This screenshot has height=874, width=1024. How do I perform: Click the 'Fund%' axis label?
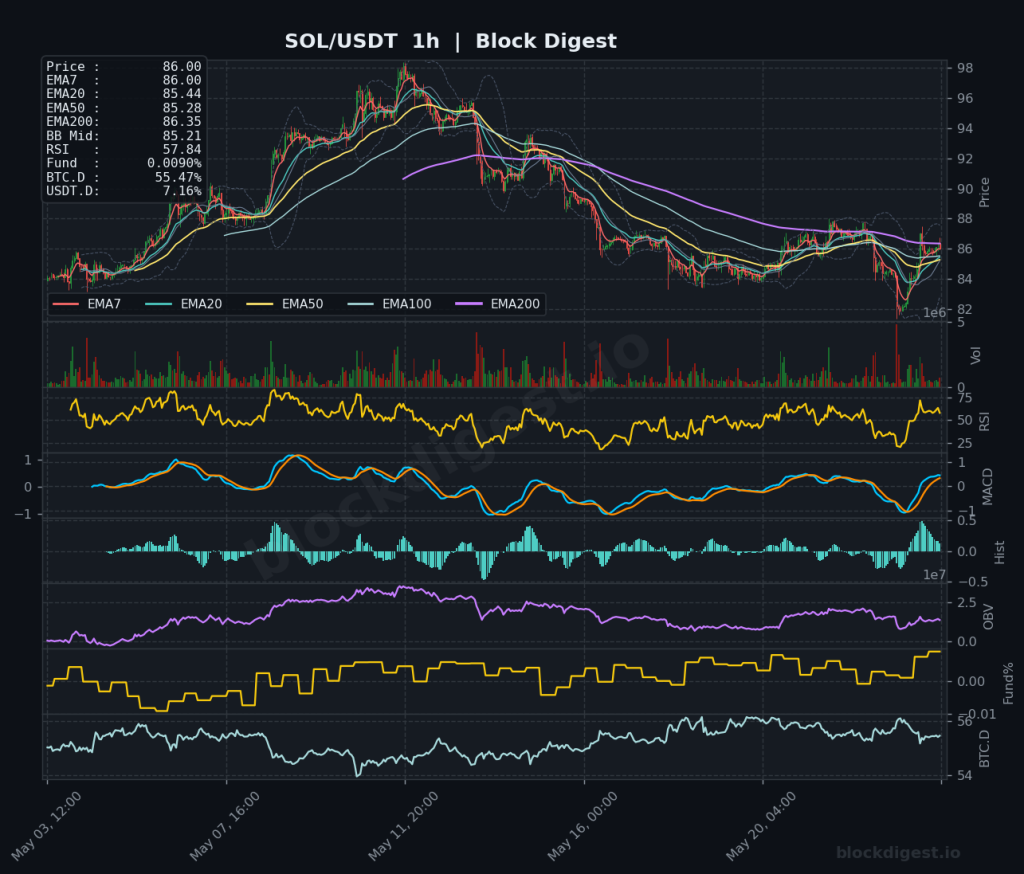click(1008, 683)
